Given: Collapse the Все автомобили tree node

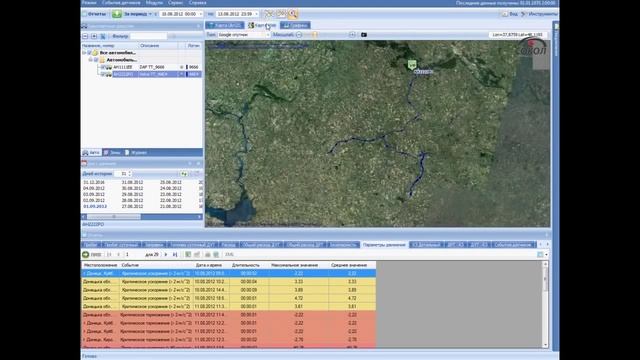Looking at the screenshot, I should (x=84, y=53).
